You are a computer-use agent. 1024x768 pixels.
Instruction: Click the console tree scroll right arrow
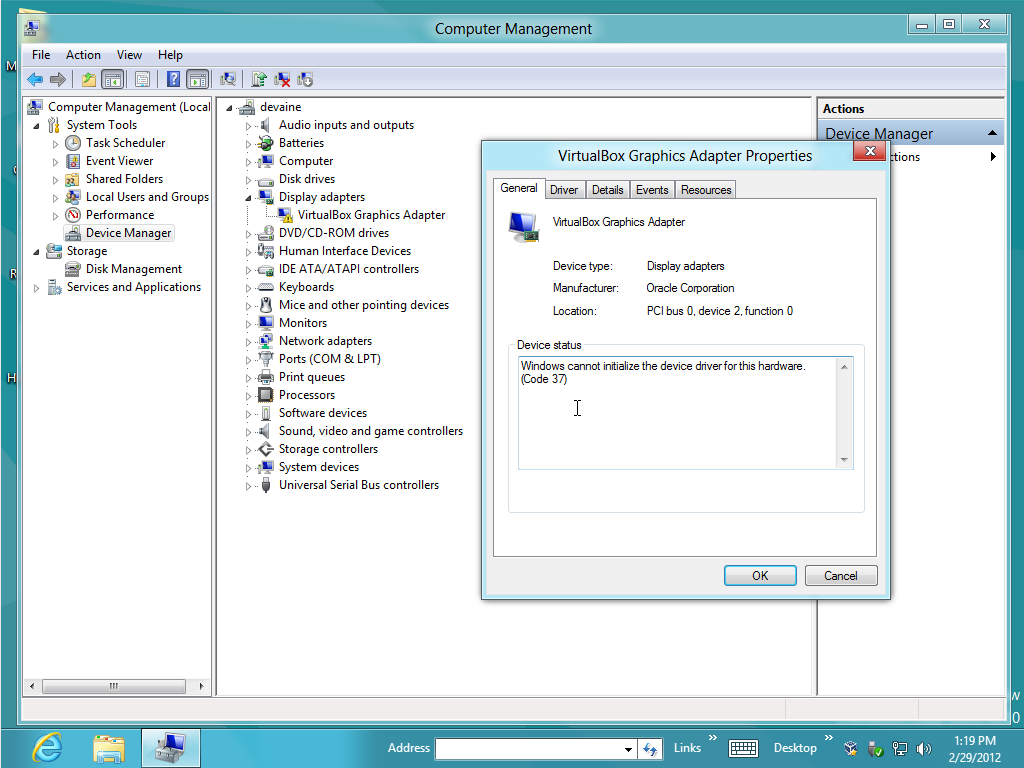(x=201, y=686)
